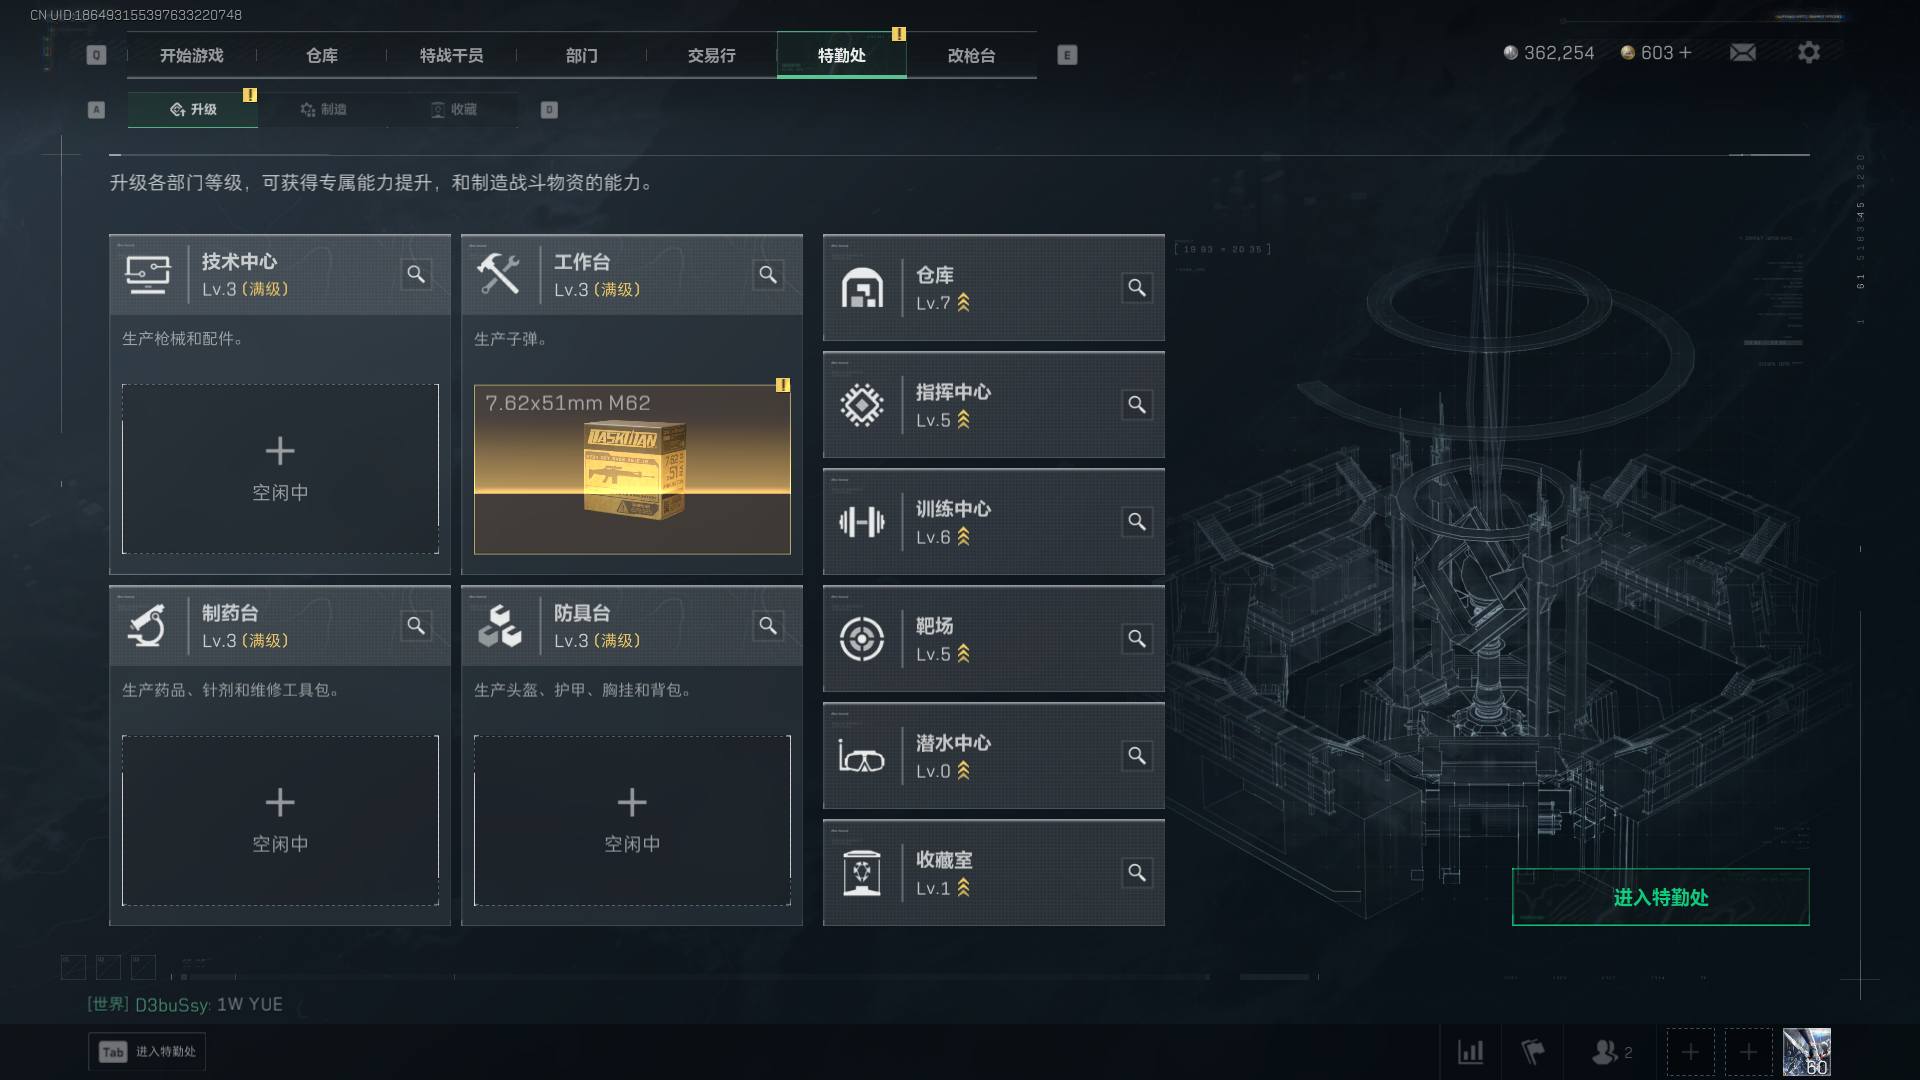Add currency with plus next to 603

(1685, 53)
